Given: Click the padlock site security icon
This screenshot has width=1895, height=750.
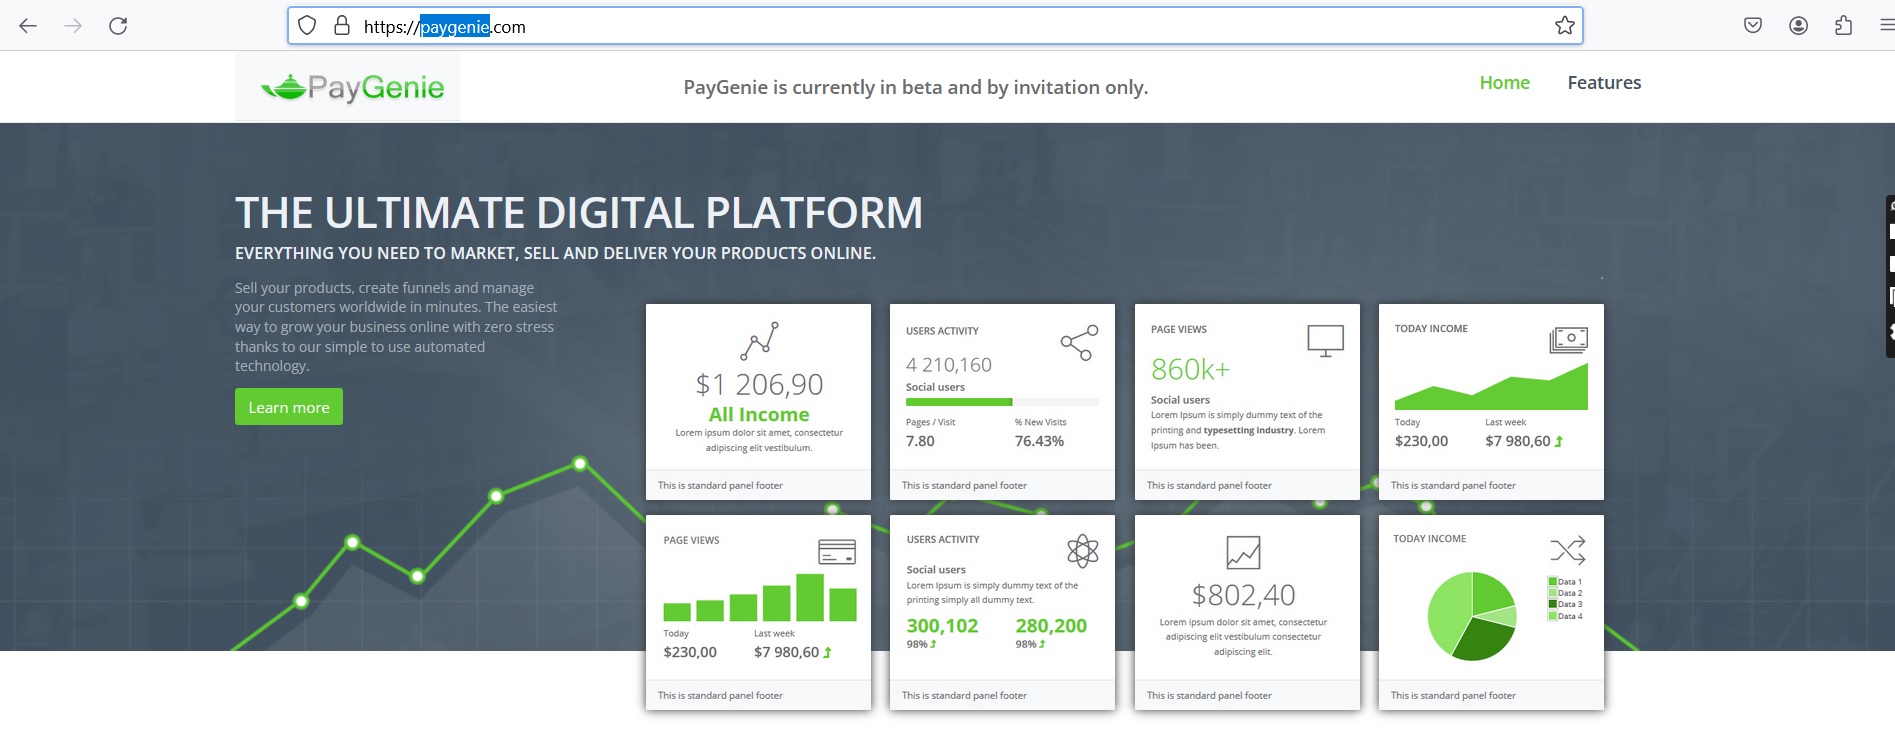Looking at the screenshot, I should 342,26.
